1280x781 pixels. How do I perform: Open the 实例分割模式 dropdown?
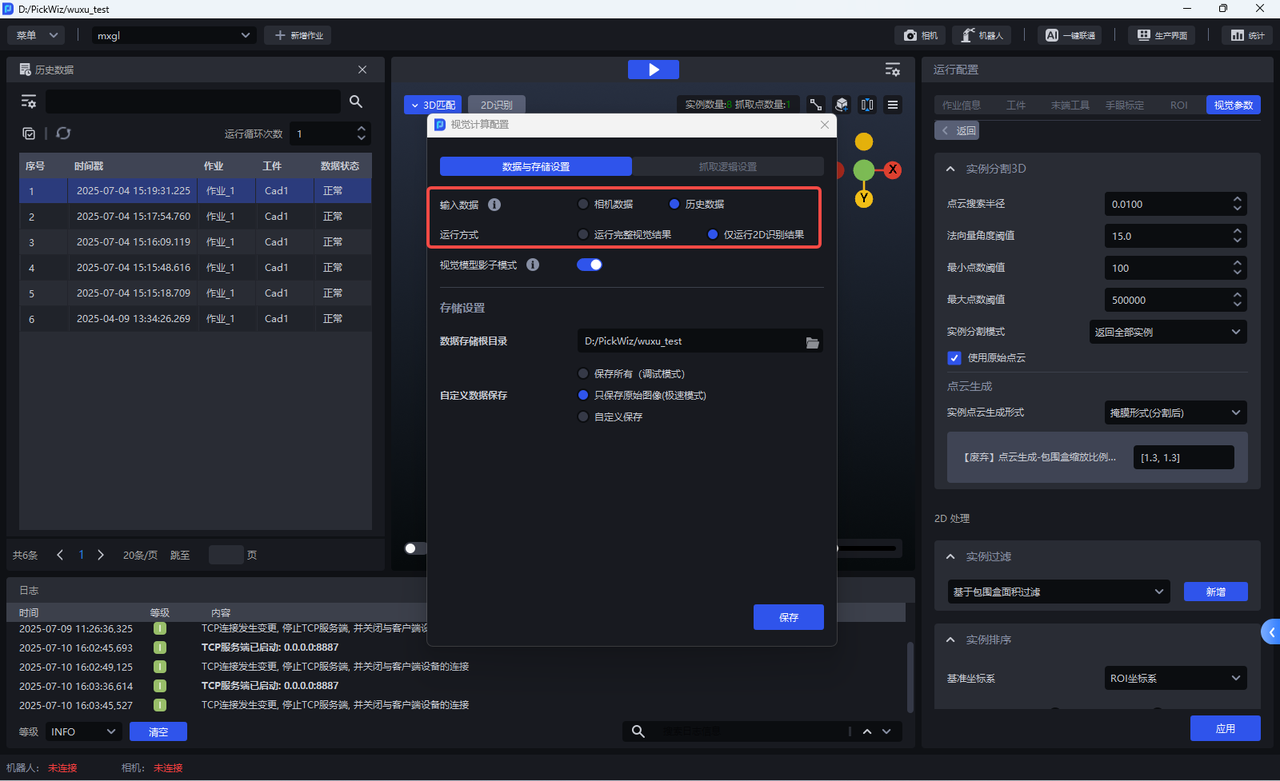coord(1166,332)
